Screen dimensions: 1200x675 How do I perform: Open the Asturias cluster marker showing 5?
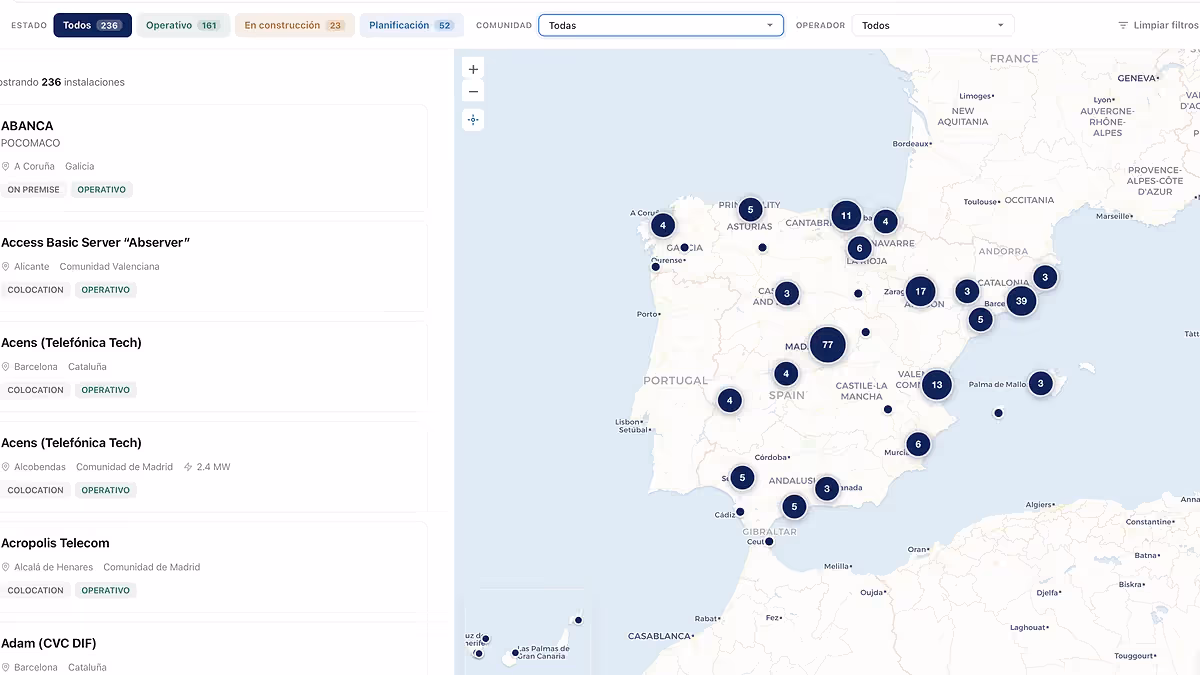click(750, 210)
